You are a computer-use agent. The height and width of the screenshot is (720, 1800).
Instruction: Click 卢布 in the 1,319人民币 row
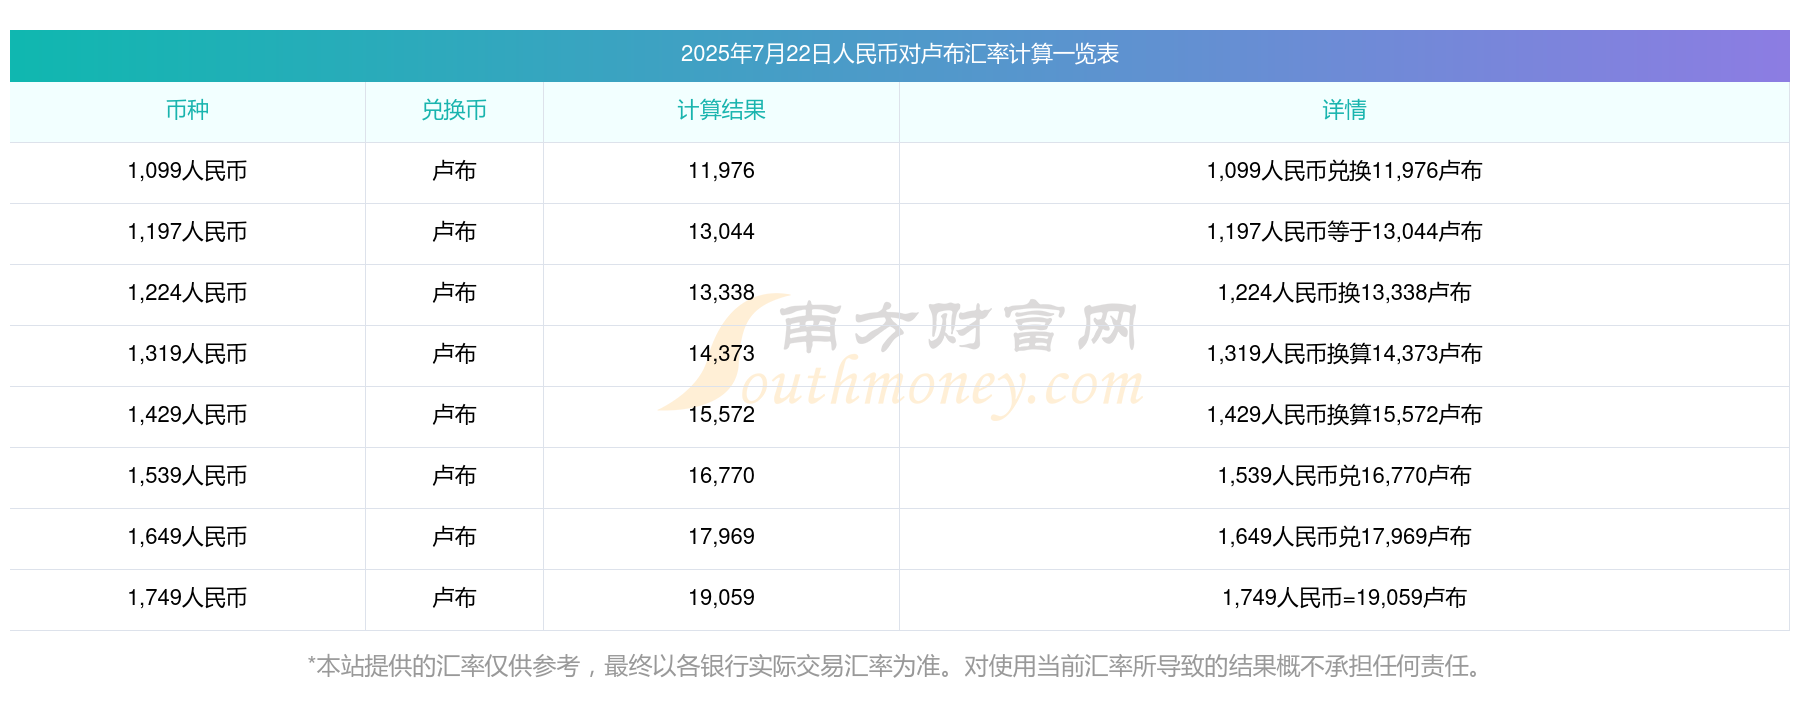(454, 354)
